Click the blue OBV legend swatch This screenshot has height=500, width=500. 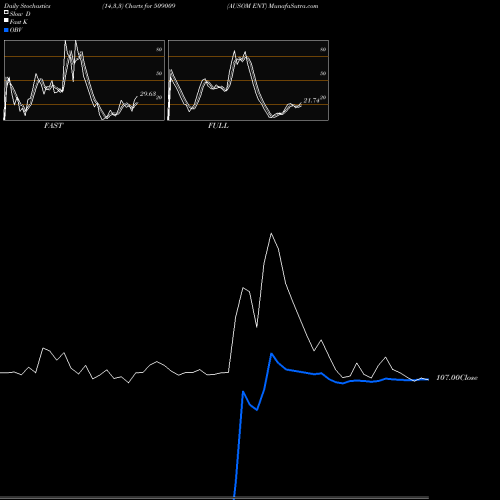point(6,30)
